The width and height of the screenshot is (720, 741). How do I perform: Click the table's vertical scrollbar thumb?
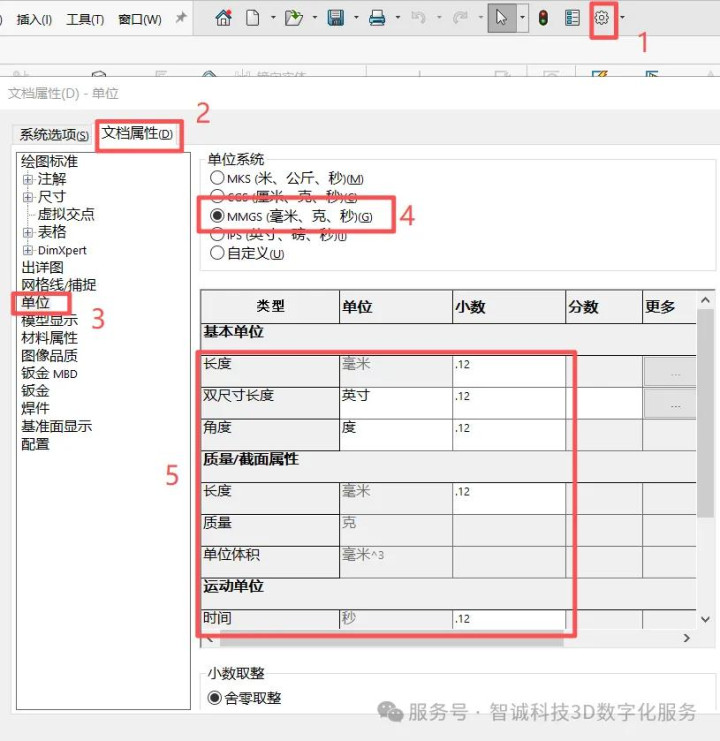705,413
